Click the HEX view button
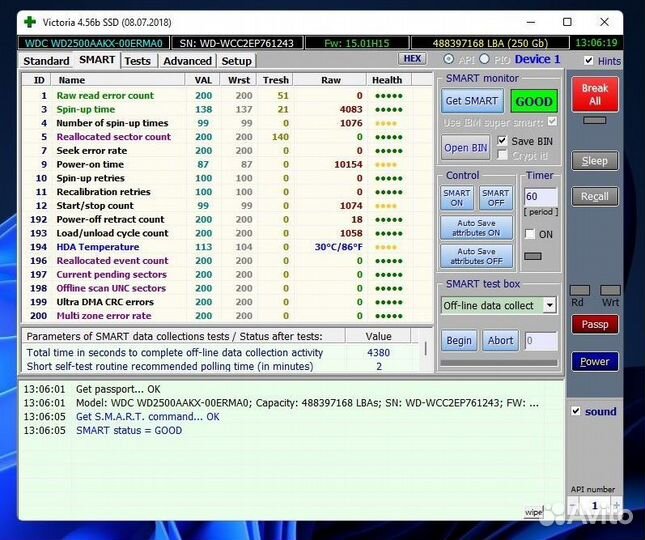Image resolution: width=645 pixels, height=540 pixels. pyautogui.click(x=413, y=59)
